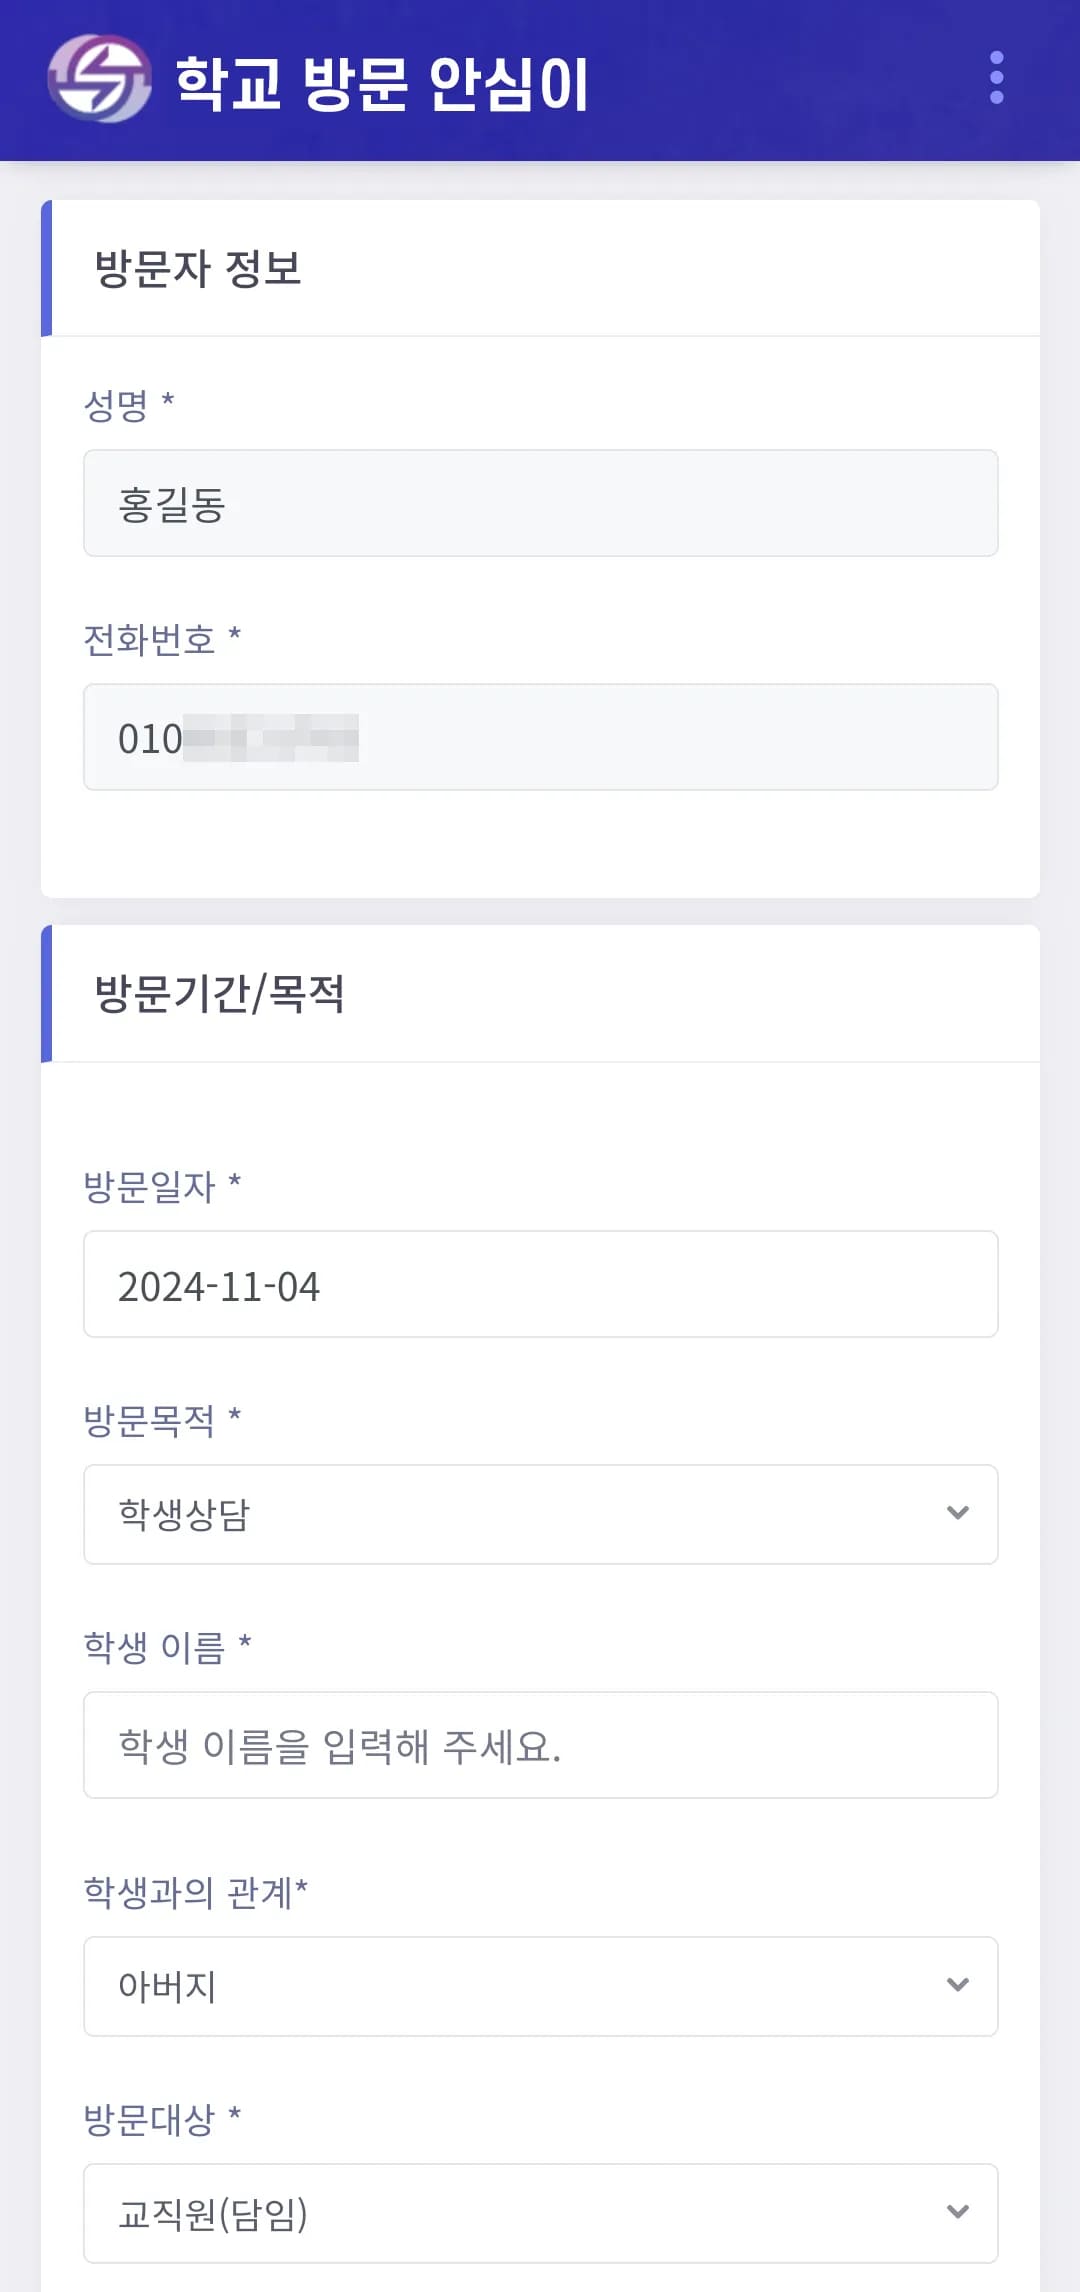
Task: Expand the relationship dropdown showing 아버지
Action: [540, 1986]
